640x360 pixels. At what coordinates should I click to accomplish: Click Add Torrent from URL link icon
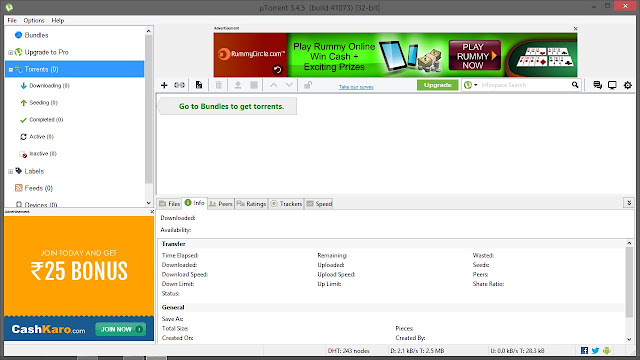pyautogui.click(x=179, y=85)
